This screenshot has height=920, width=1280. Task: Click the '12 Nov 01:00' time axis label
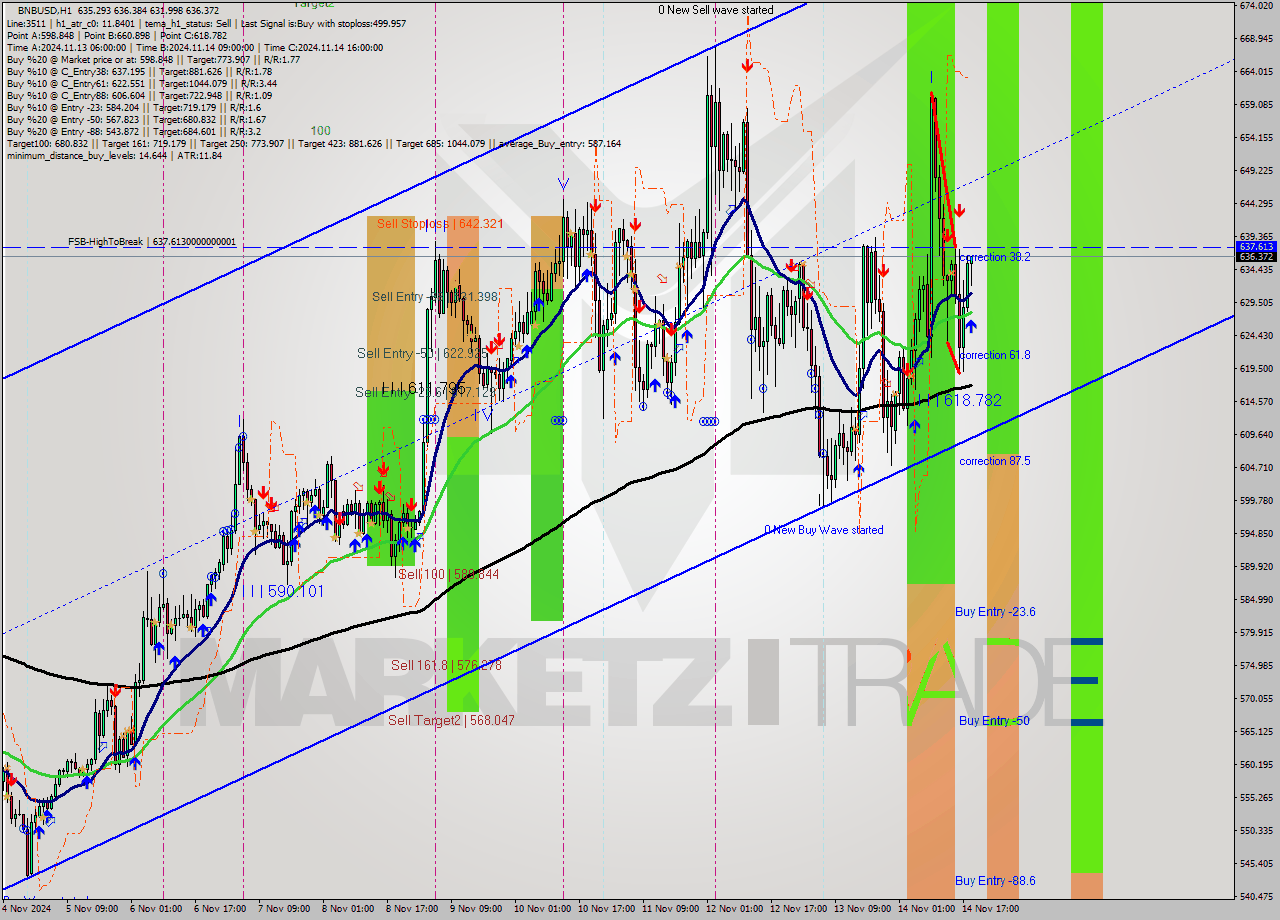tap(734, 910)
